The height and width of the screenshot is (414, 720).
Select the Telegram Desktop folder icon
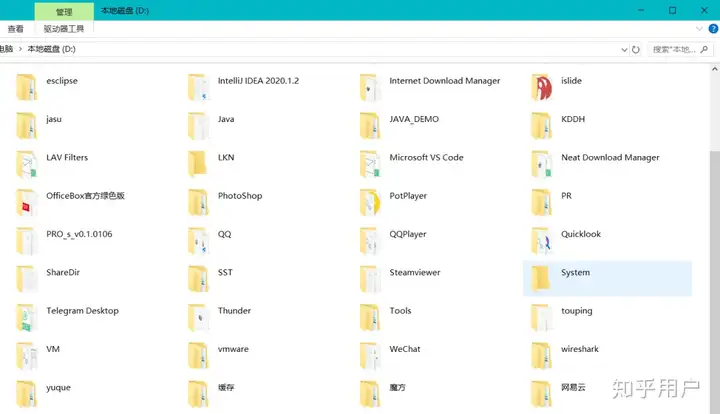(26, 317)
